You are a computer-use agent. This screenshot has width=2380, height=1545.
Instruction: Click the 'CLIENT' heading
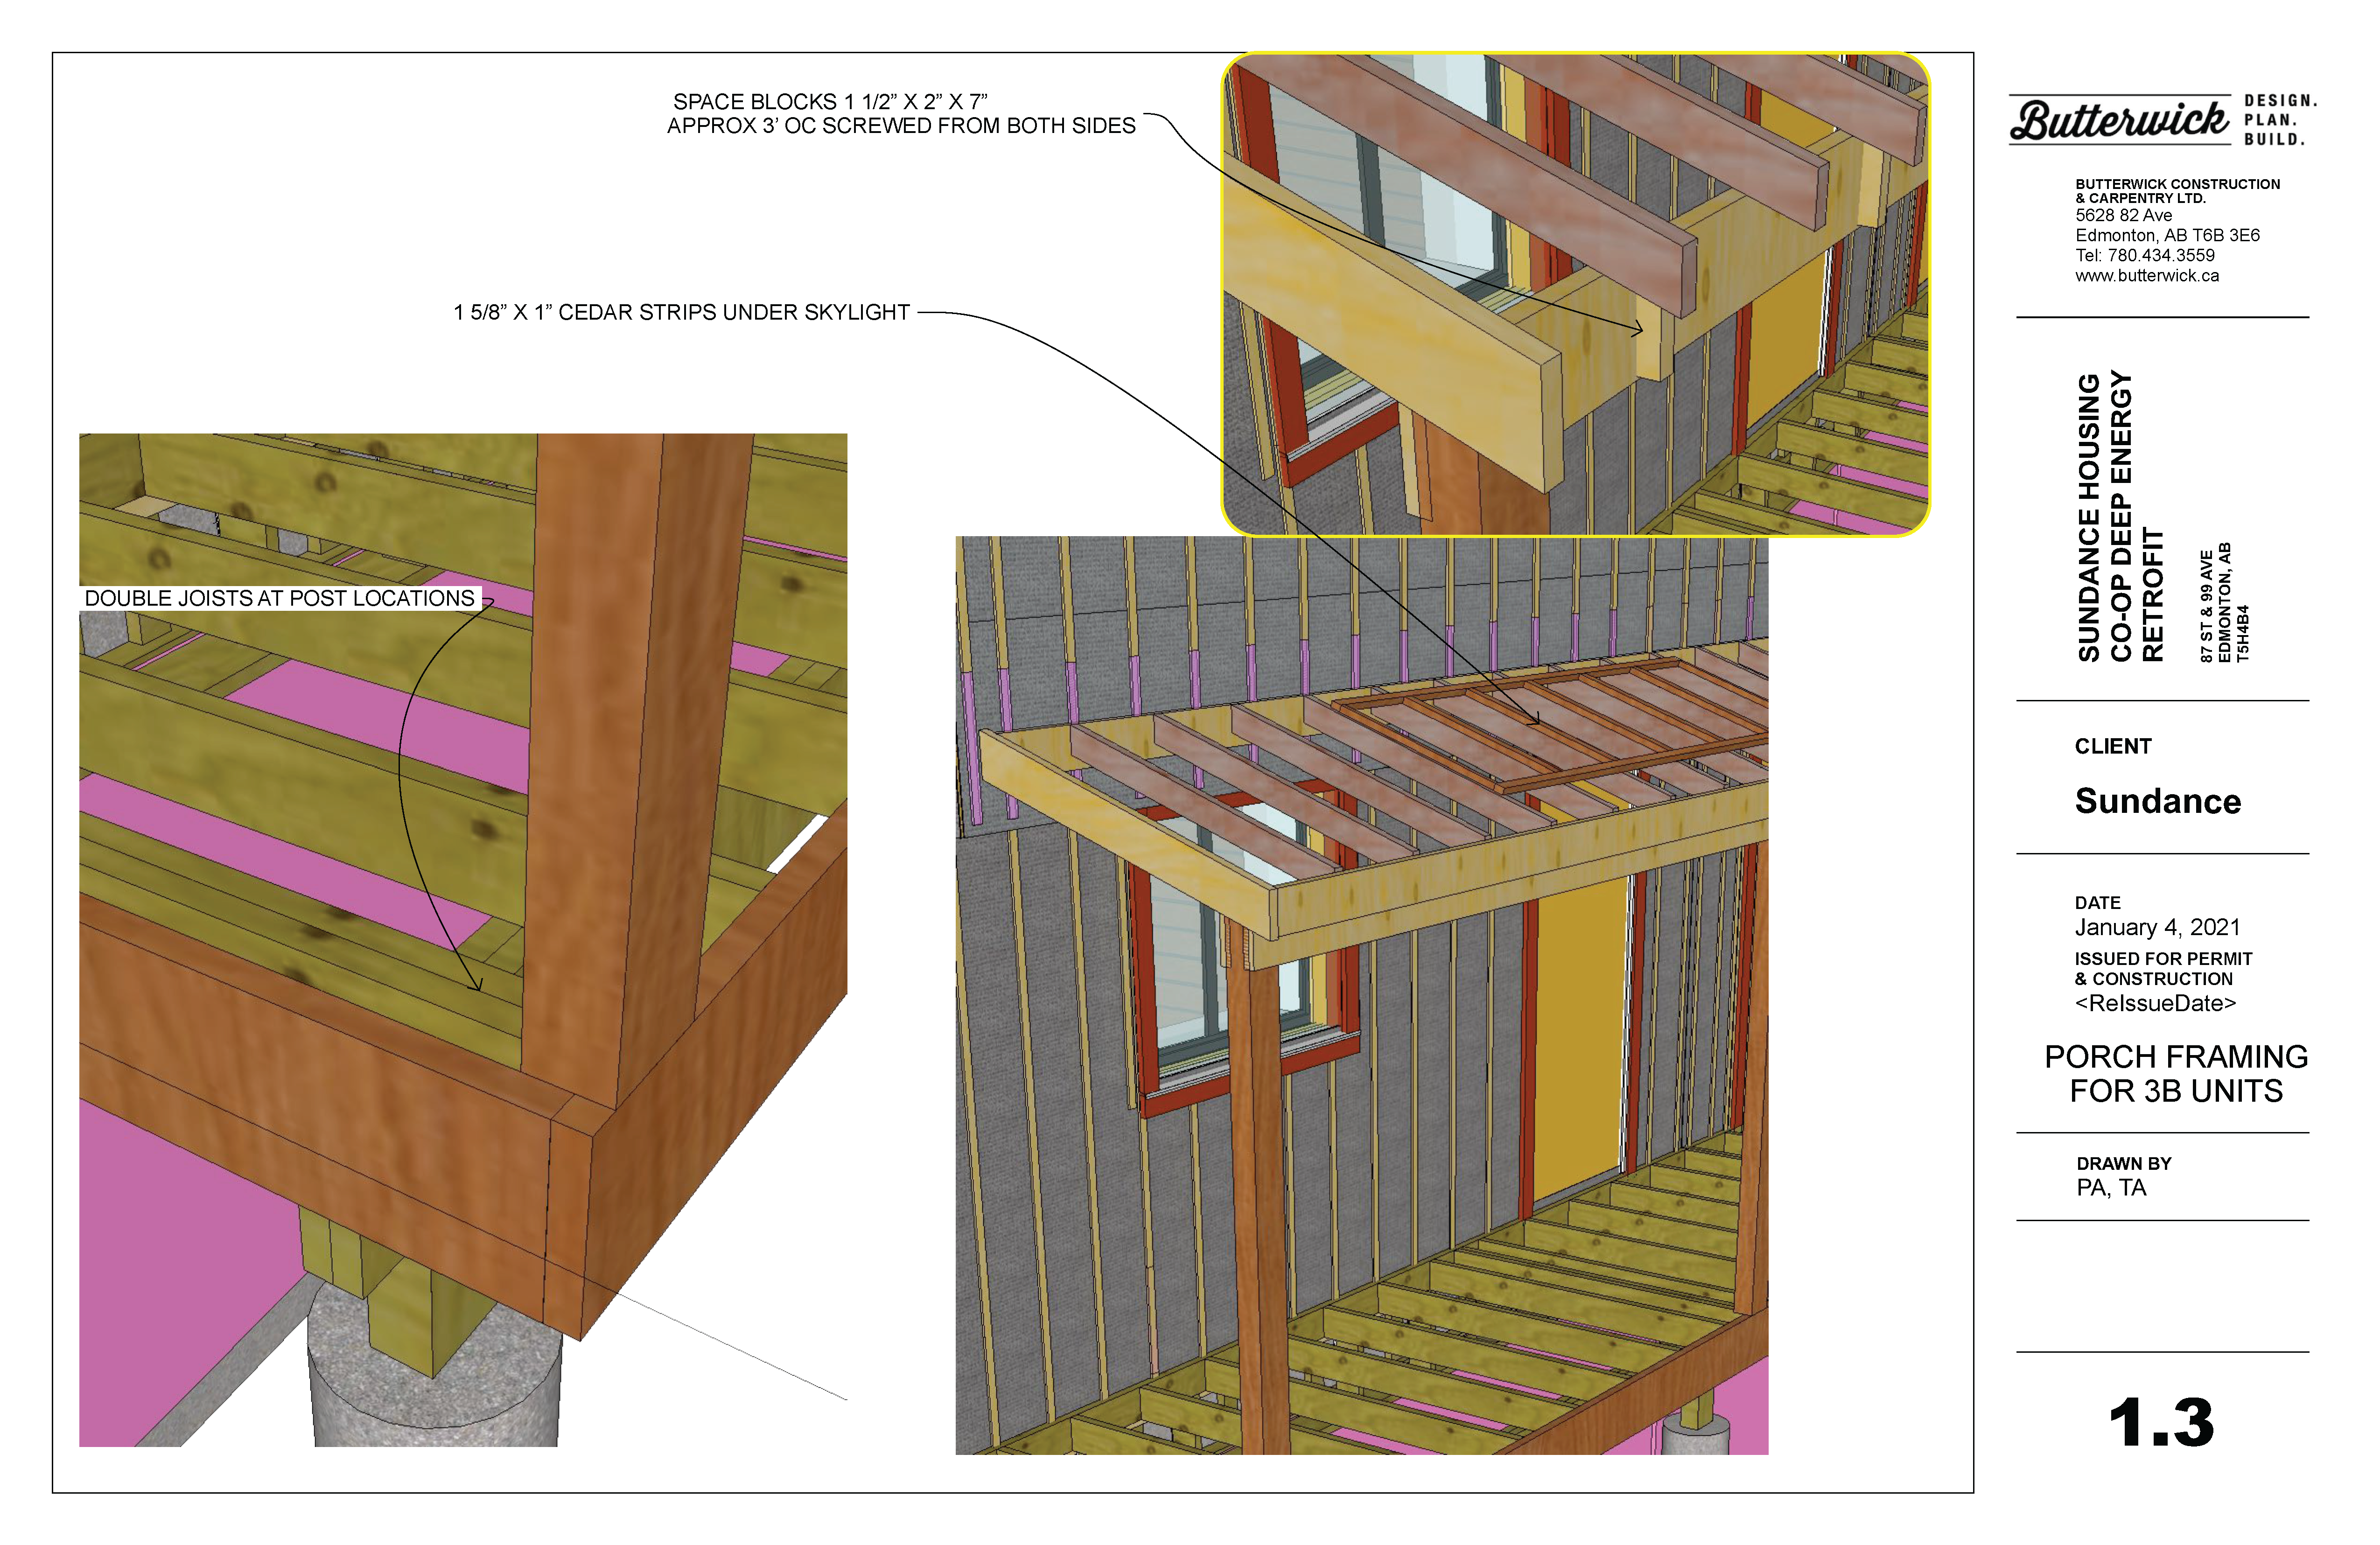point(2113,747)
